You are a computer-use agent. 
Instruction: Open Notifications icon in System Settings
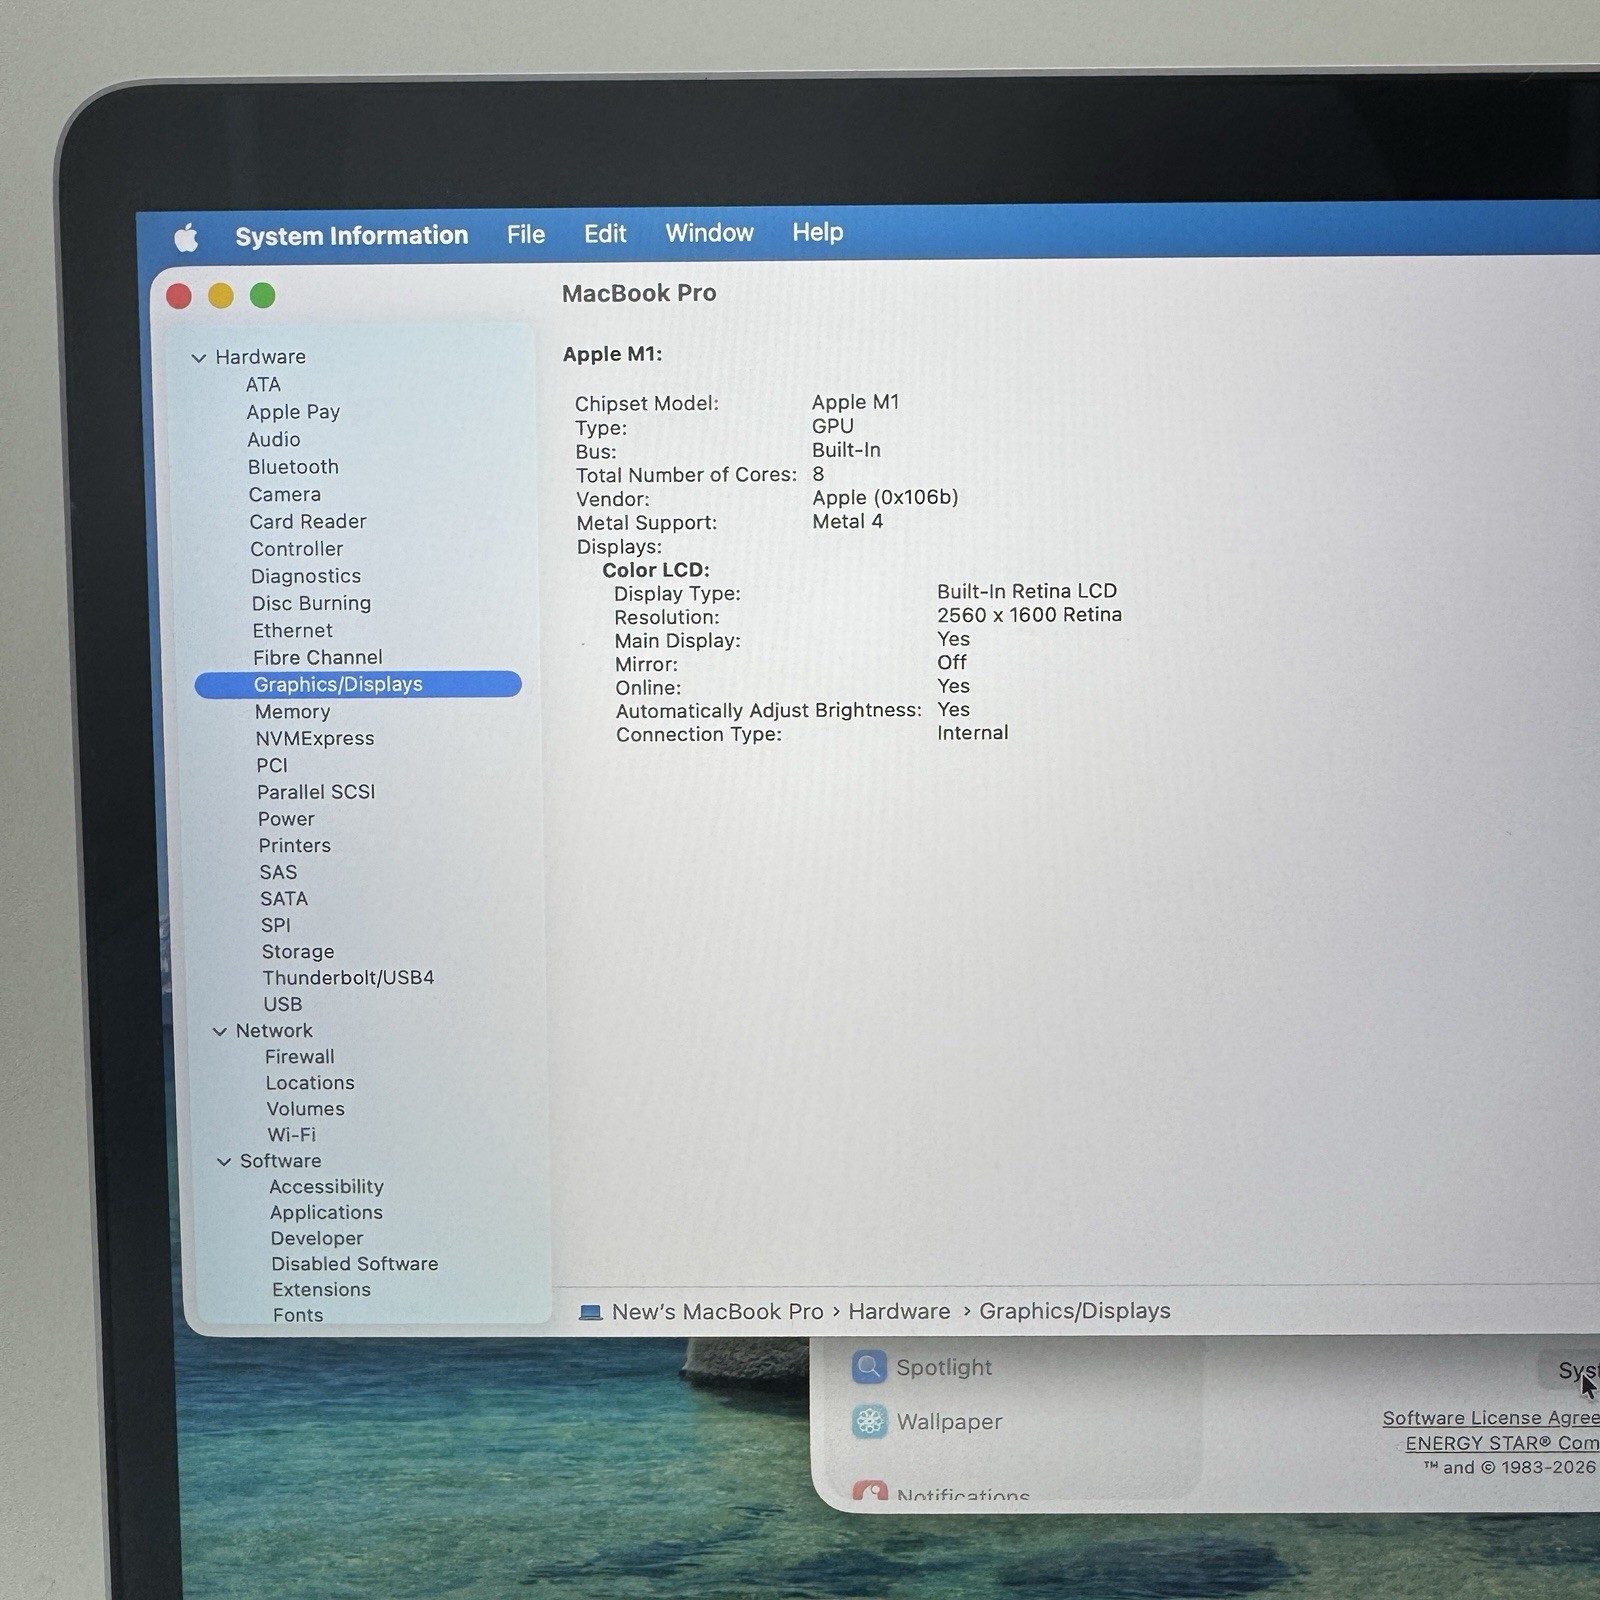click(x=870, y=1492)
